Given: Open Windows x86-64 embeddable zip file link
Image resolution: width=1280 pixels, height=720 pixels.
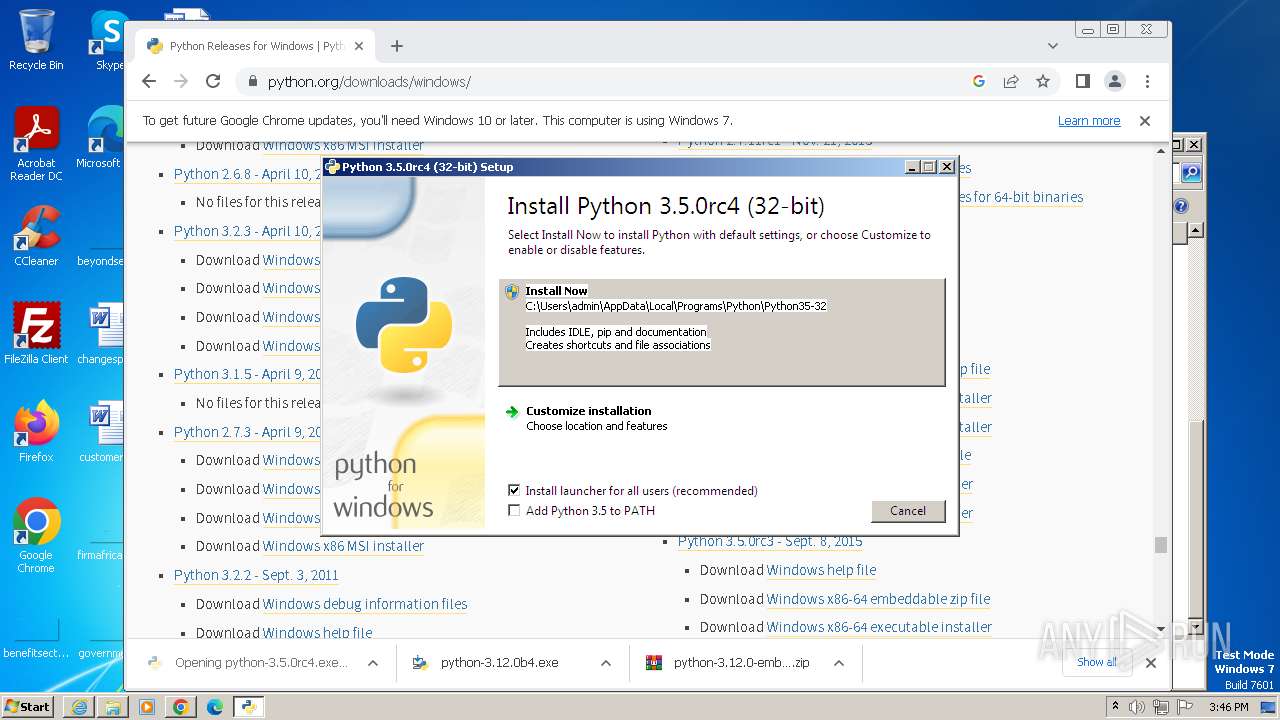Looking at the screenshot, I should pyautogui.click(x=878, y=599).
